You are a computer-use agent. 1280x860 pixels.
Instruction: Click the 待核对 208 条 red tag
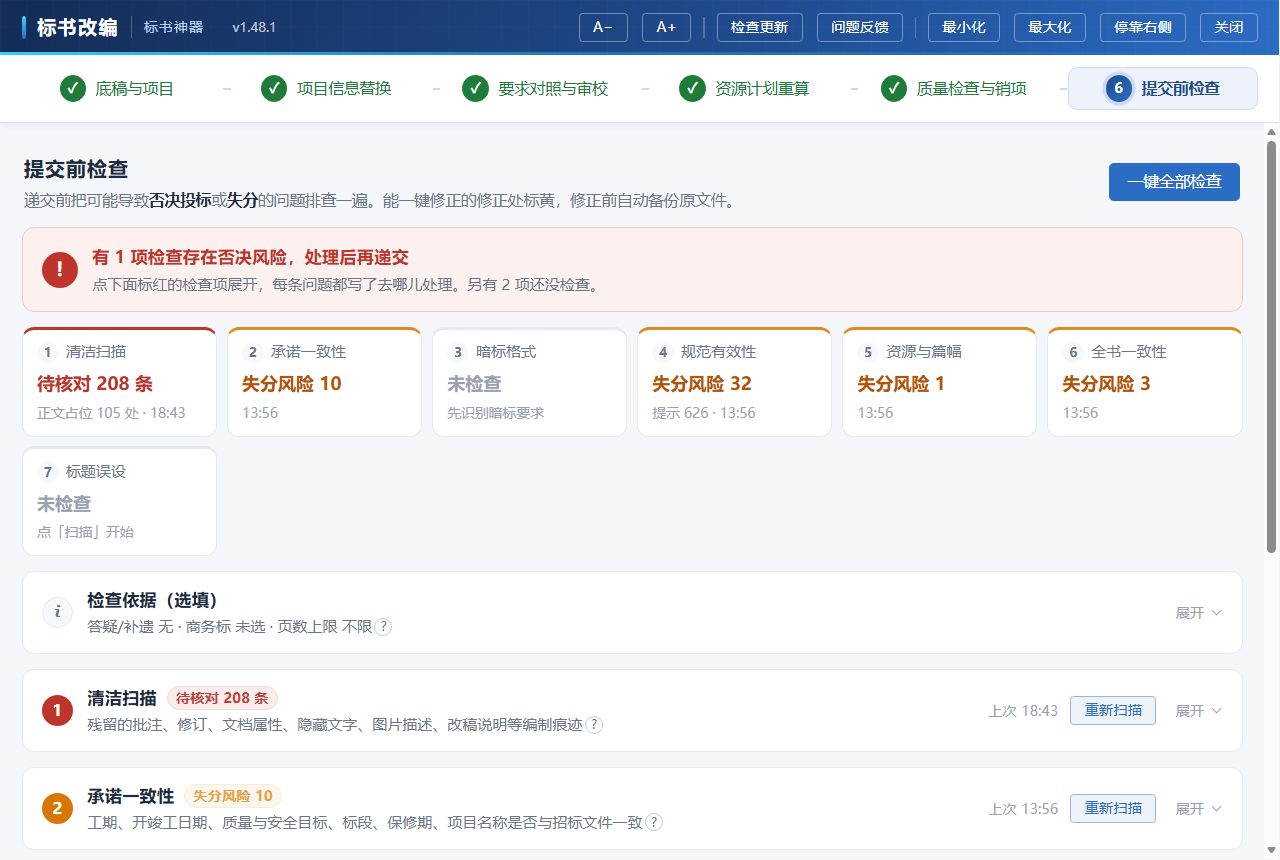pyautogui.click(x=222, y=698)
